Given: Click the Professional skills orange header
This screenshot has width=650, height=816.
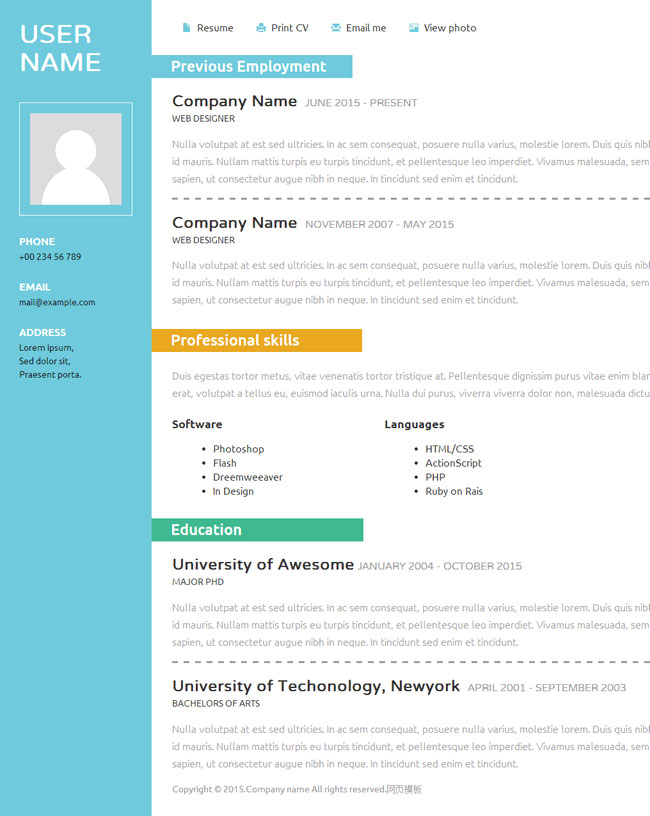Looking at the screenshot, I should (235, 341).
